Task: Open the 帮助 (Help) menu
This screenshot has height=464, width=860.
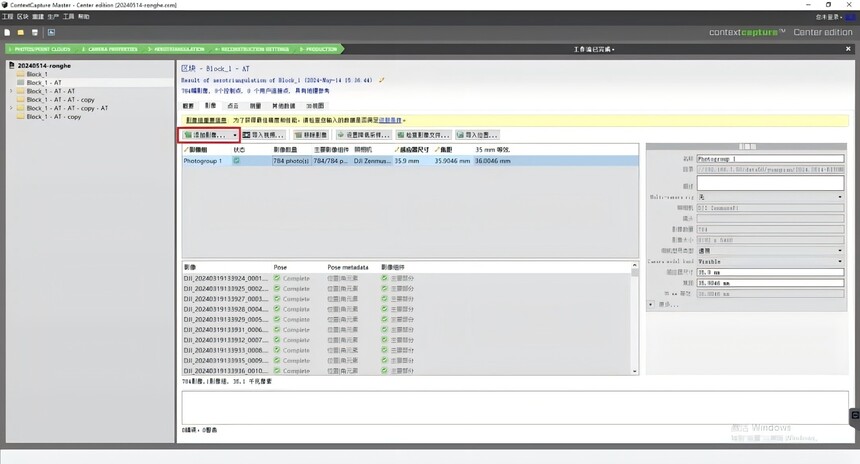Action: [x=83, y=17]
